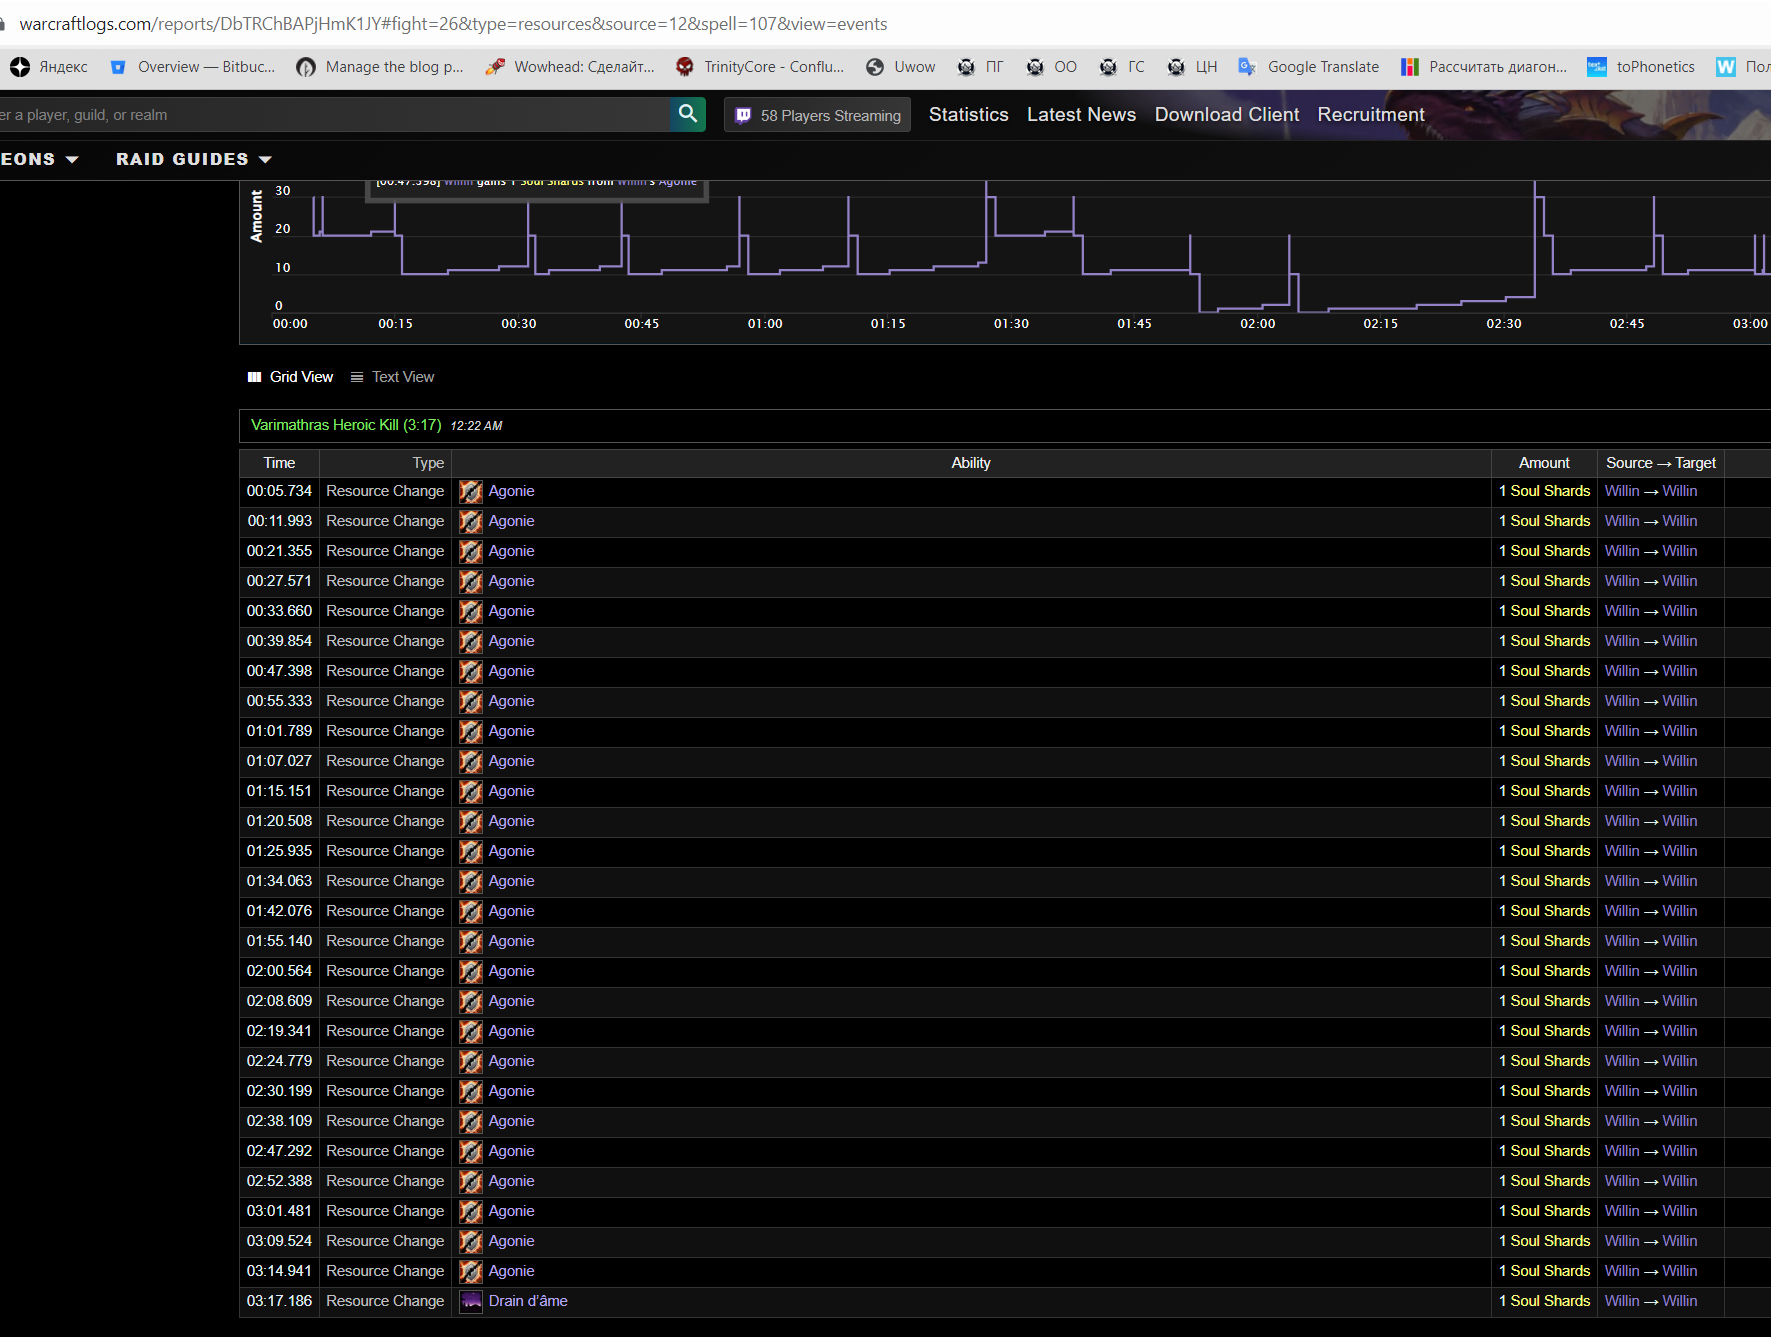1771x1337 pixels.
Task: Open the Latest News menu item
Action: [1081, 115]
